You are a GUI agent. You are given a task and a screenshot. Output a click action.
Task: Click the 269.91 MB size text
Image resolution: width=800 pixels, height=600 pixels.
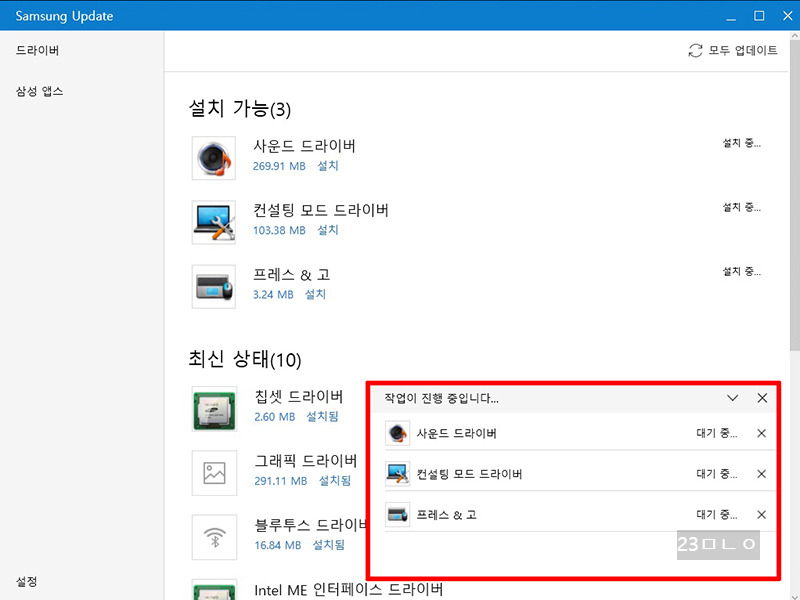tap(279, 166)
